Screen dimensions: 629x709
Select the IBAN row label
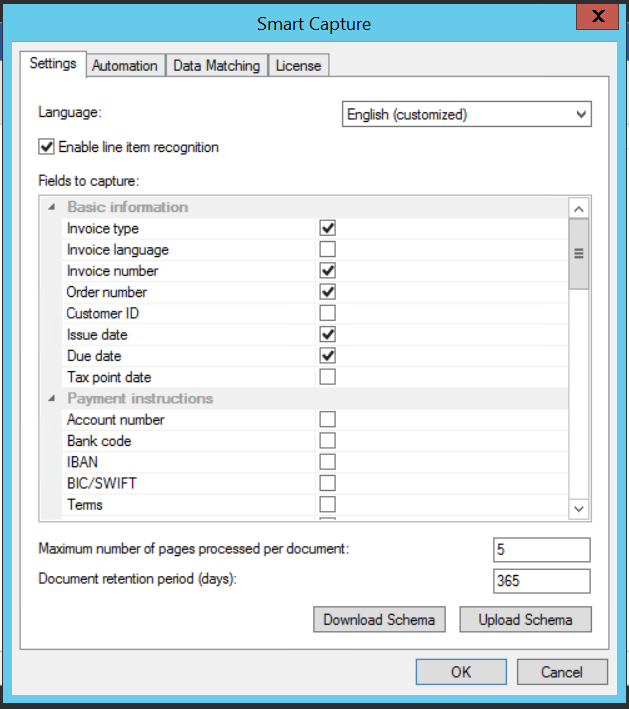coord(82,462)
